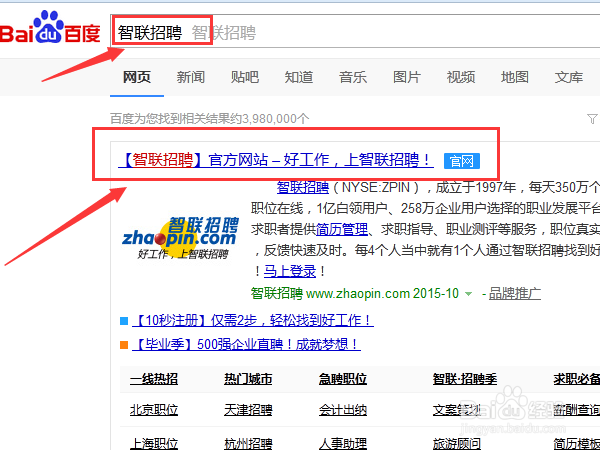Go to the 知道 tab

[x=298, y=77]
